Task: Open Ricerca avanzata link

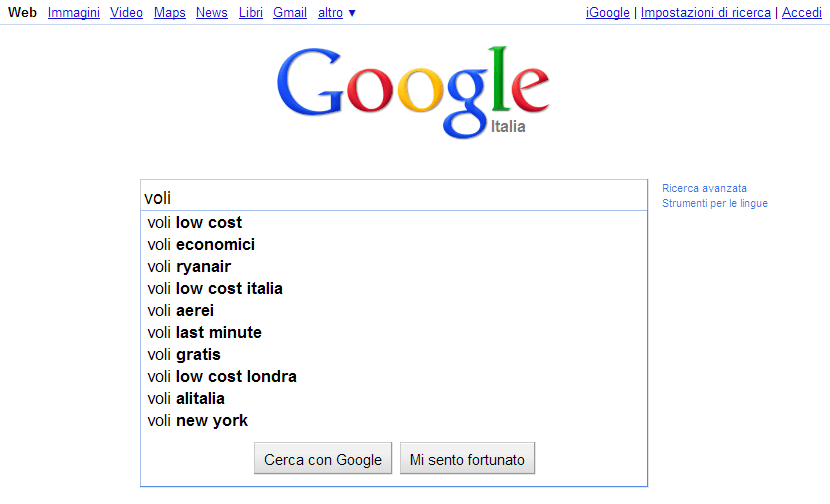Action: point(704,188)
